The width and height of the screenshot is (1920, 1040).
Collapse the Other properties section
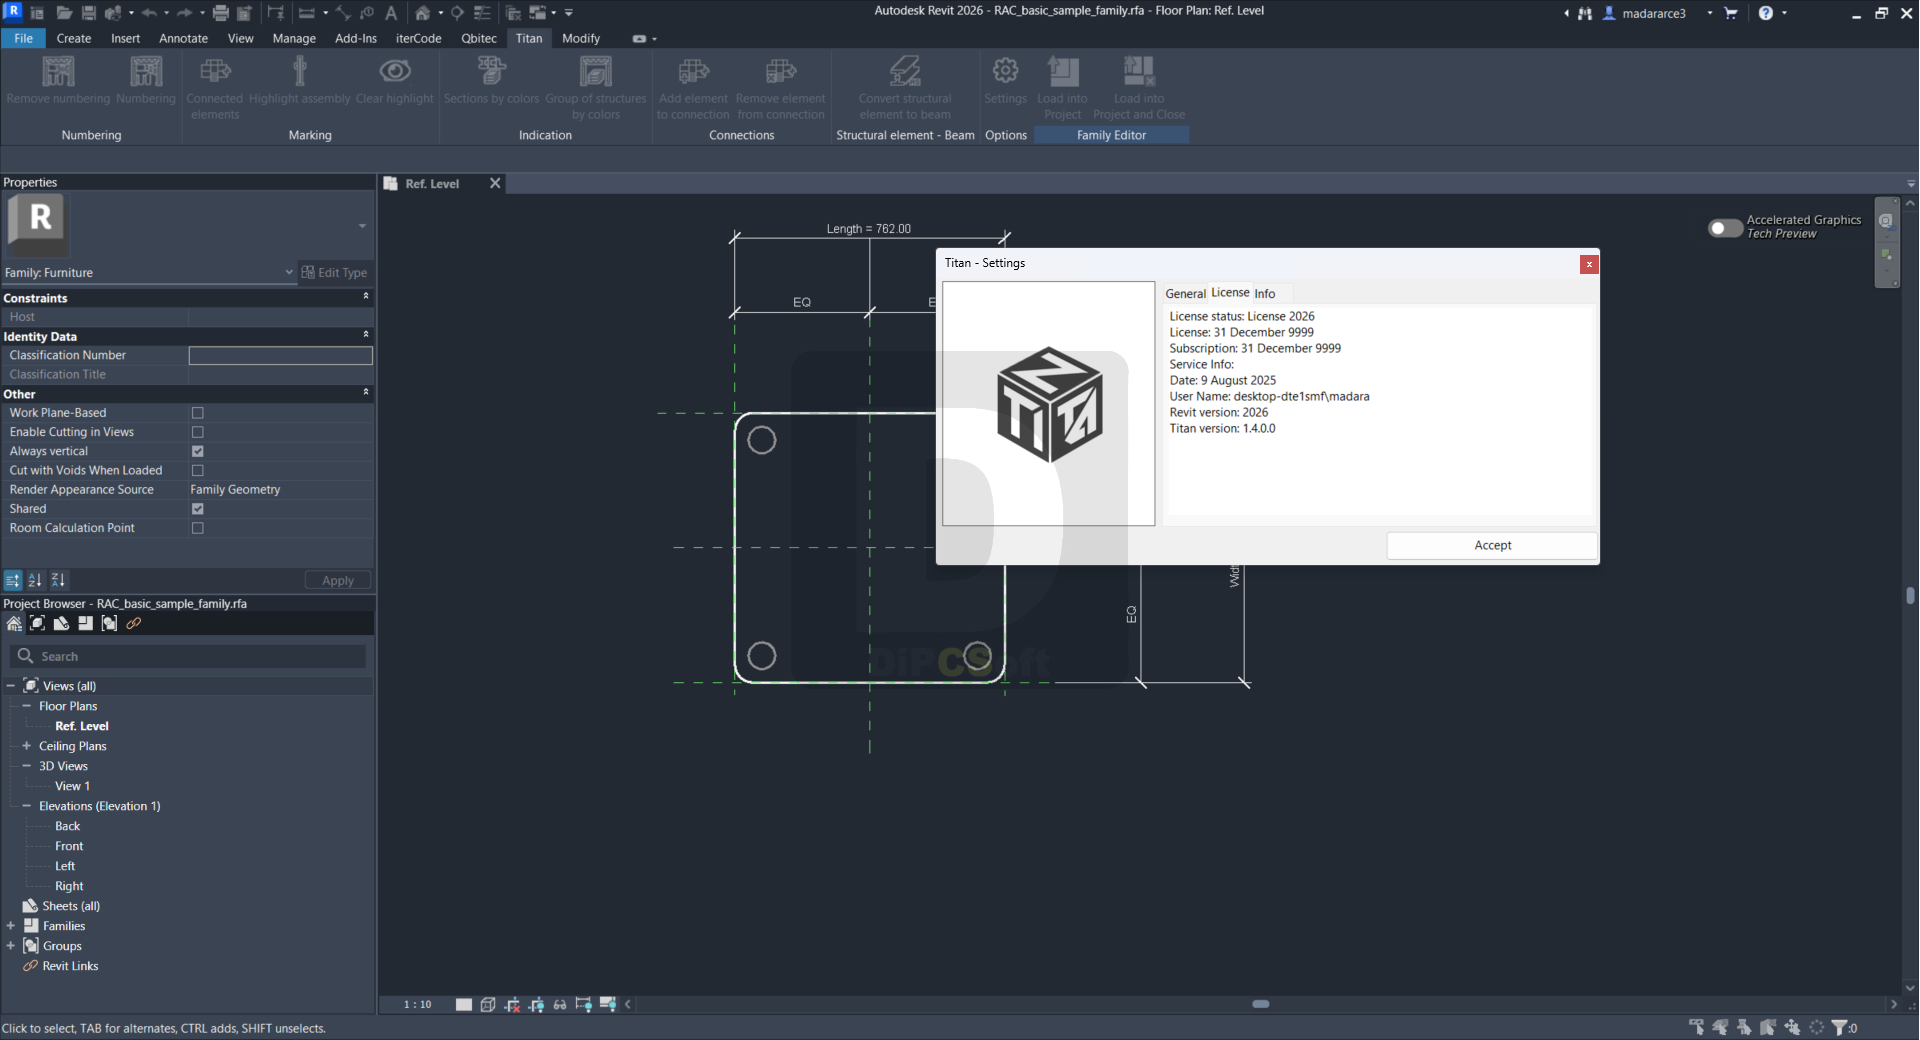pyautogui.click(x=366, y=393)
